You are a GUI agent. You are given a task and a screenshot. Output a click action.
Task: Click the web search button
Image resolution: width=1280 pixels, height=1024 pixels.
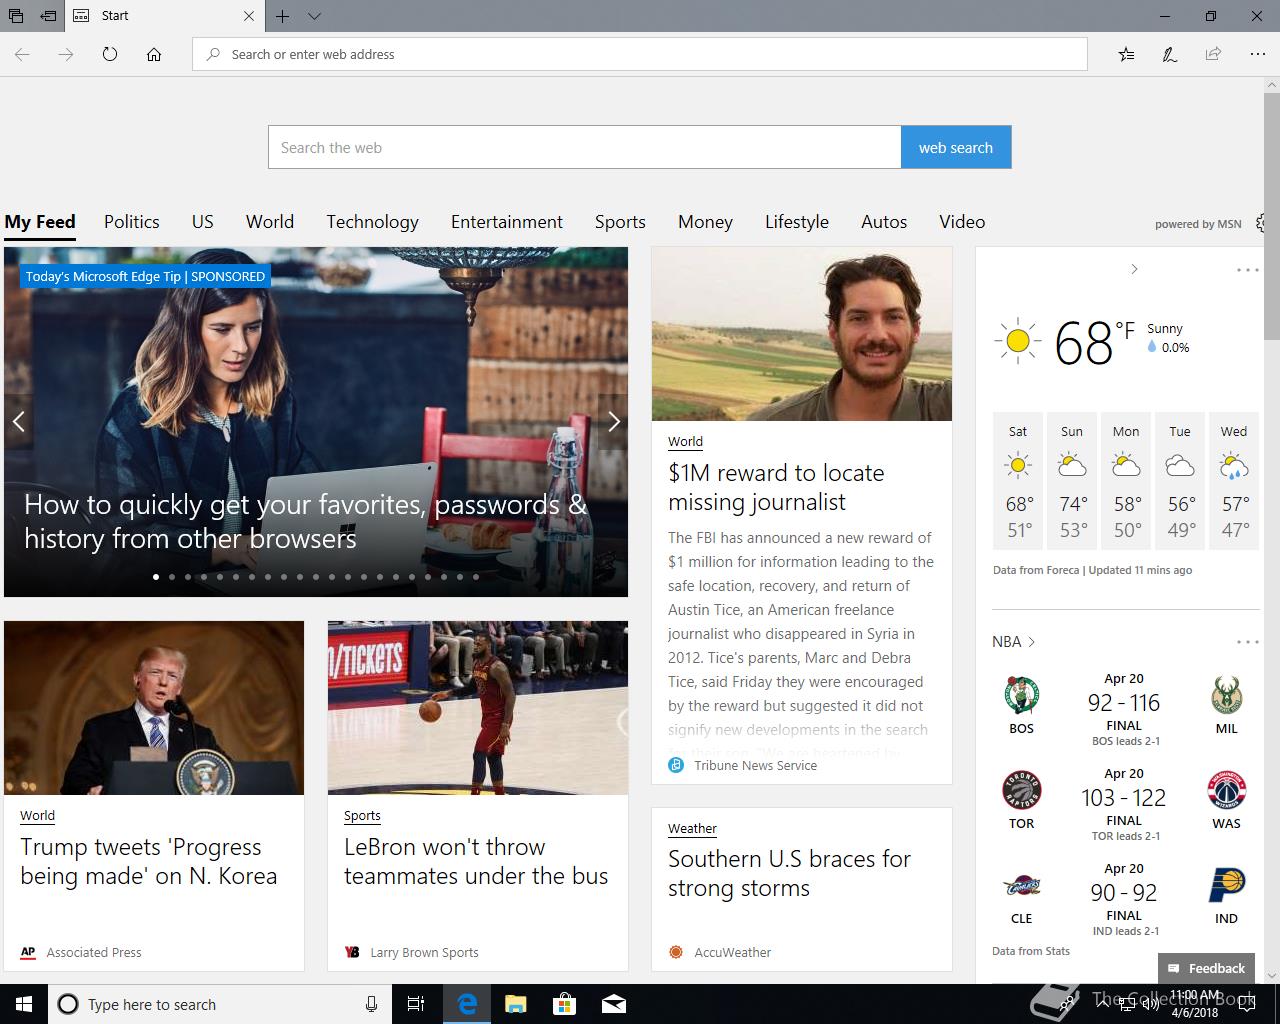(x=956, y=147)
